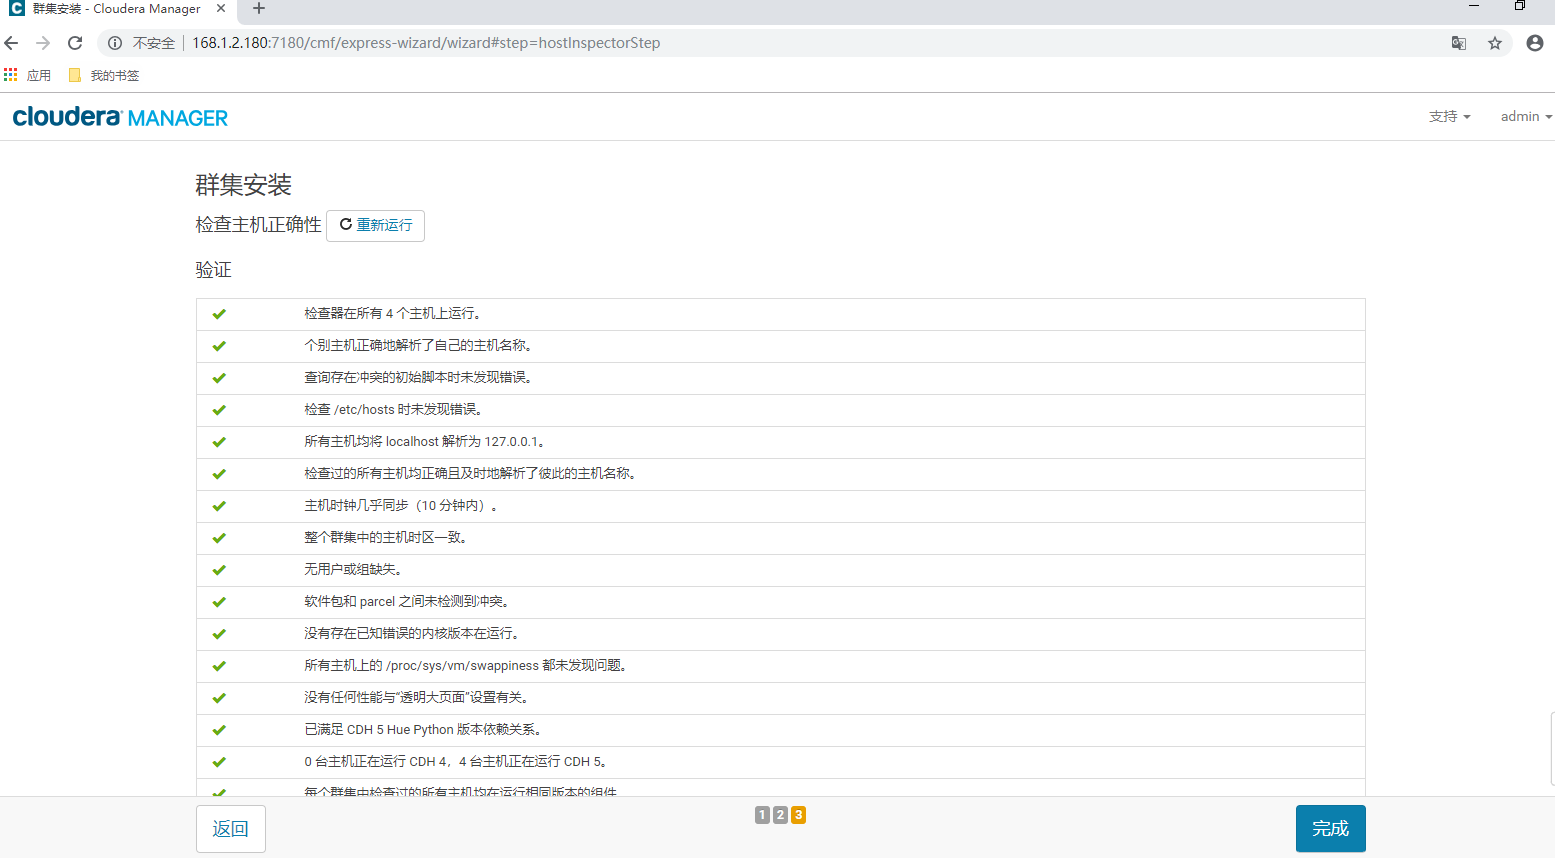Select text 检查器在所有 4 个主机上运行

coord(394,314)
